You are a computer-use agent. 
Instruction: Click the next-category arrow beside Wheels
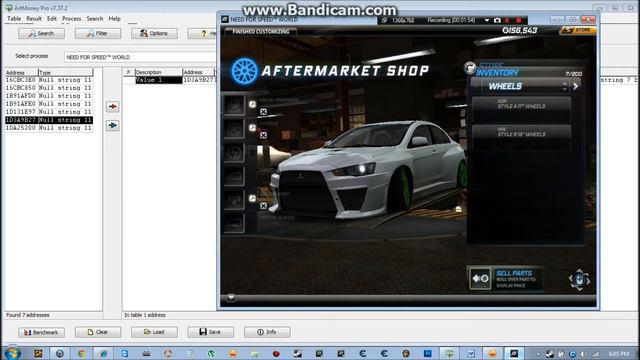click(576, 86)
